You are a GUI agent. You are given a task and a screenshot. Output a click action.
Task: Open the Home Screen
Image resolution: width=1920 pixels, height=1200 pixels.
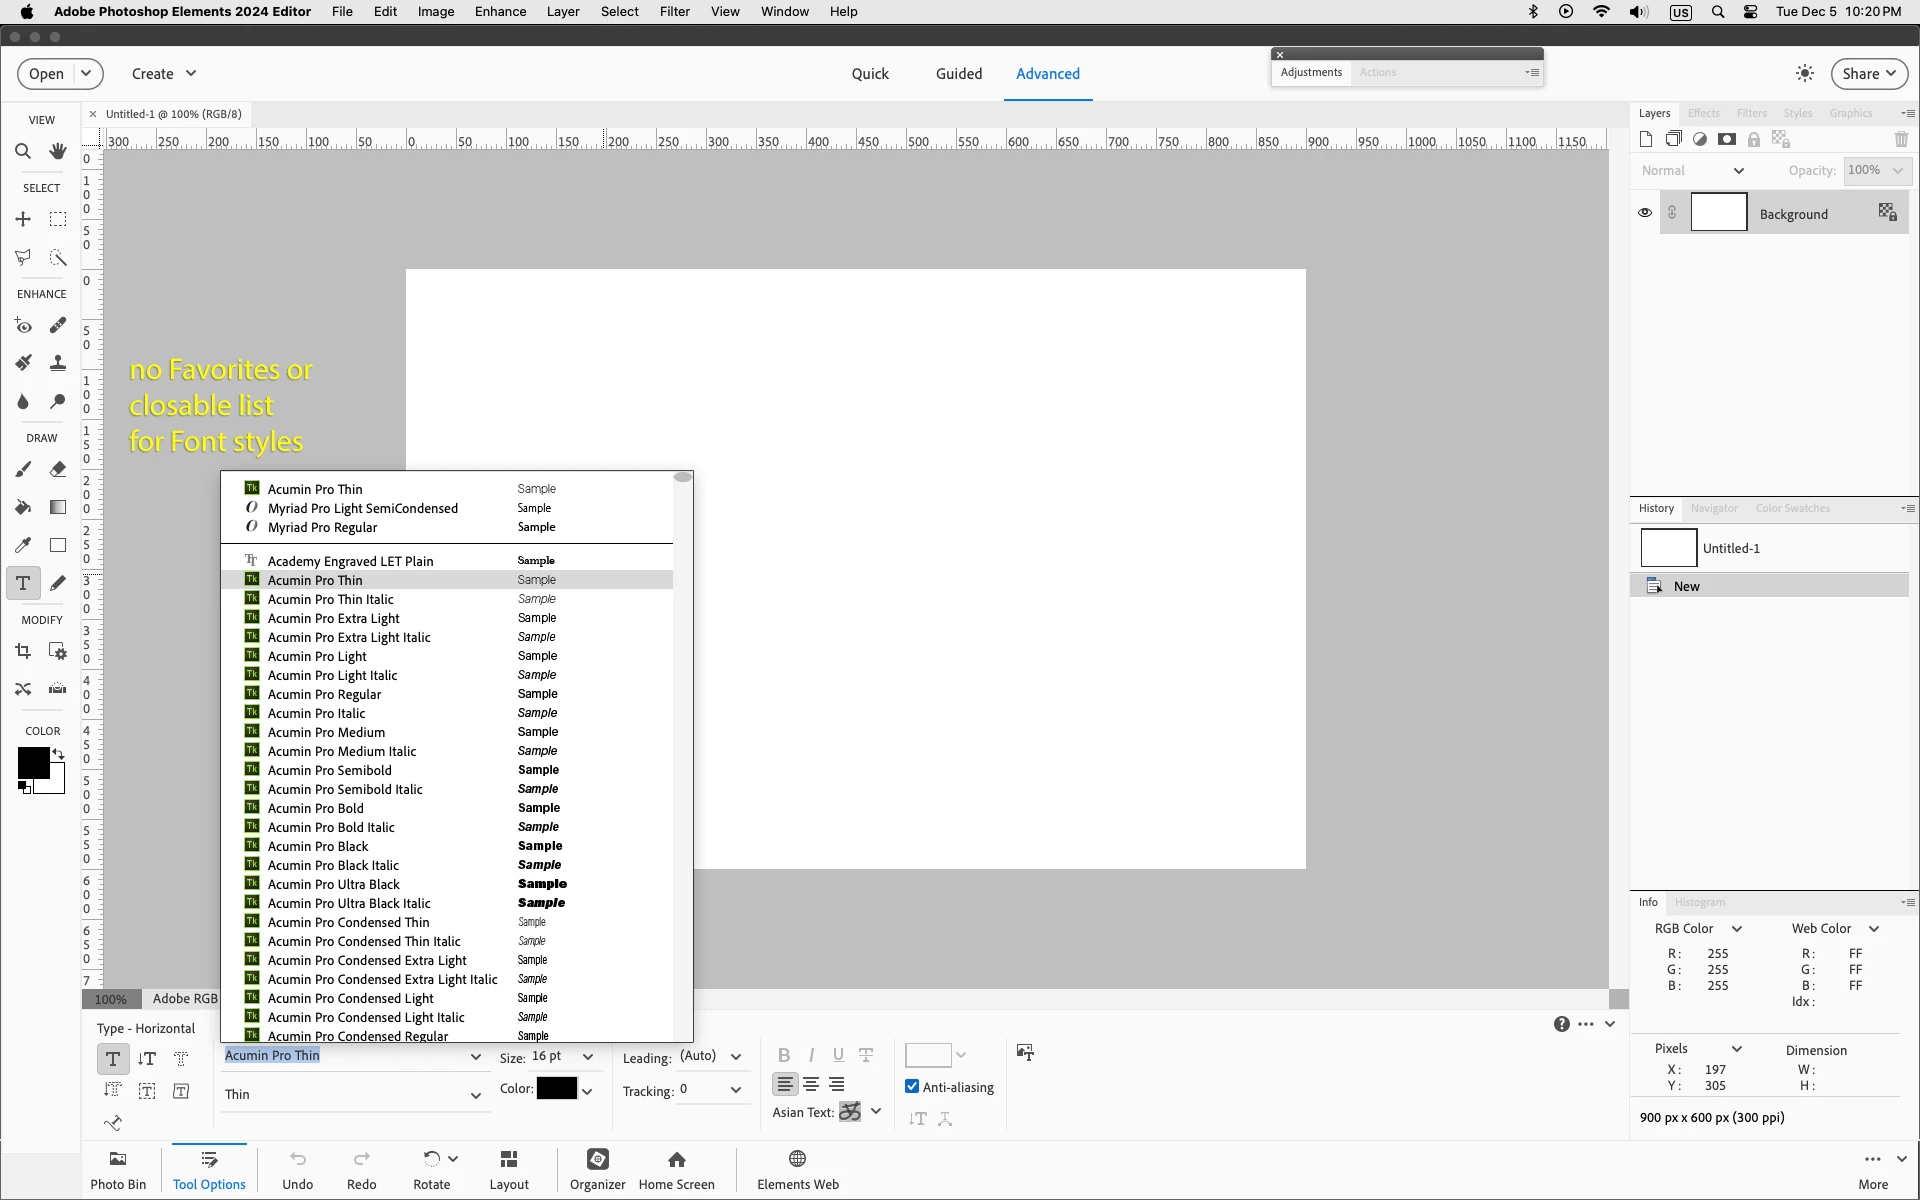[676, 1168]
